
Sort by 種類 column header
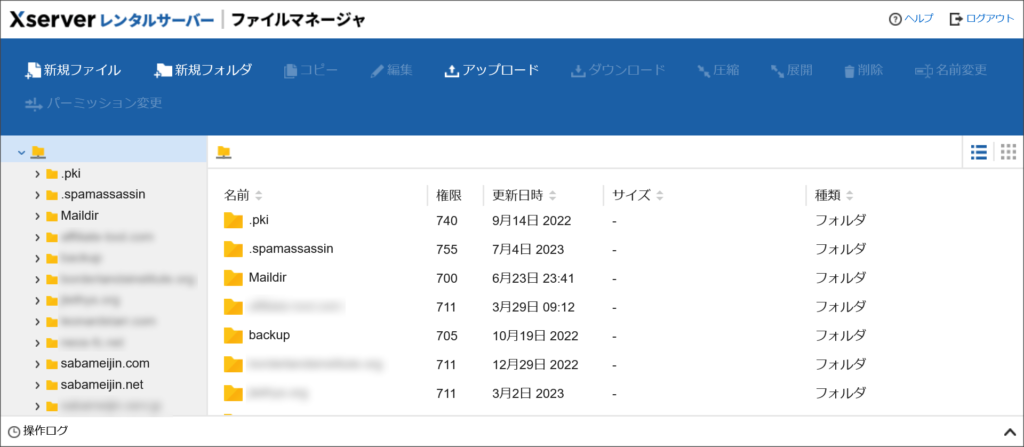tap(834, 195)
